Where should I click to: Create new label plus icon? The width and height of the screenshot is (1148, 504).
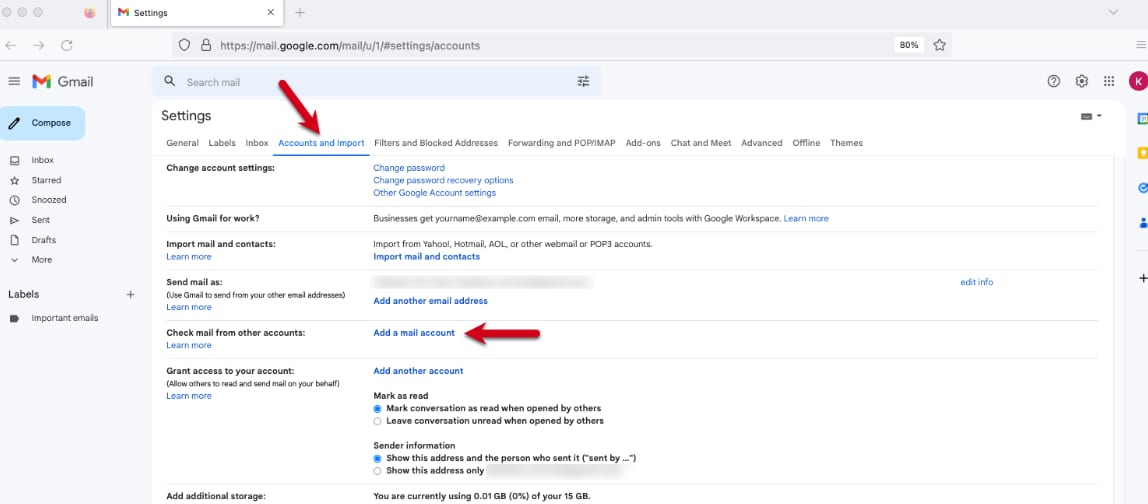tap(130, 294)
